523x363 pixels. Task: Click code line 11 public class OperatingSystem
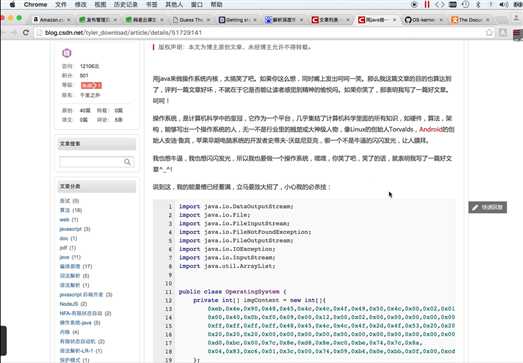pos(232,292)
